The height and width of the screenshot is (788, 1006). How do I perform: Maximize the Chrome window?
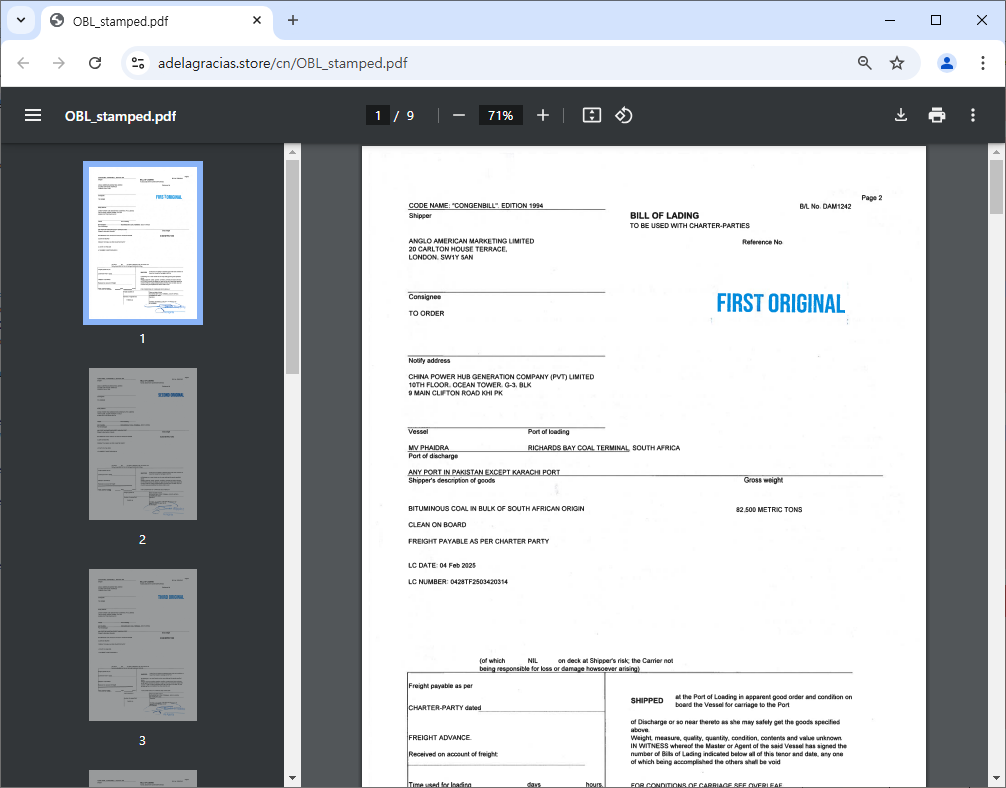click(x=935, y=20)
